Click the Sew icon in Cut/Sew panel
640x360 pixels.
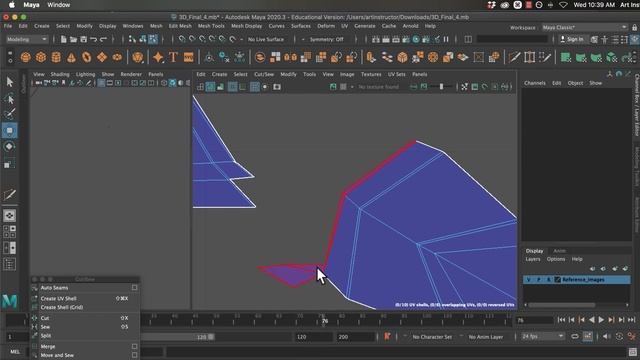pos(34,327)
